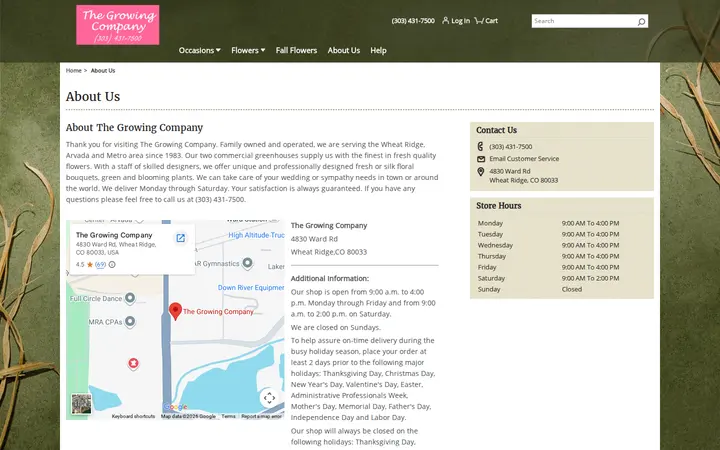The image size is (720, 450).
Task: Click the Down River Equipment map label
Action: point(251,287)
